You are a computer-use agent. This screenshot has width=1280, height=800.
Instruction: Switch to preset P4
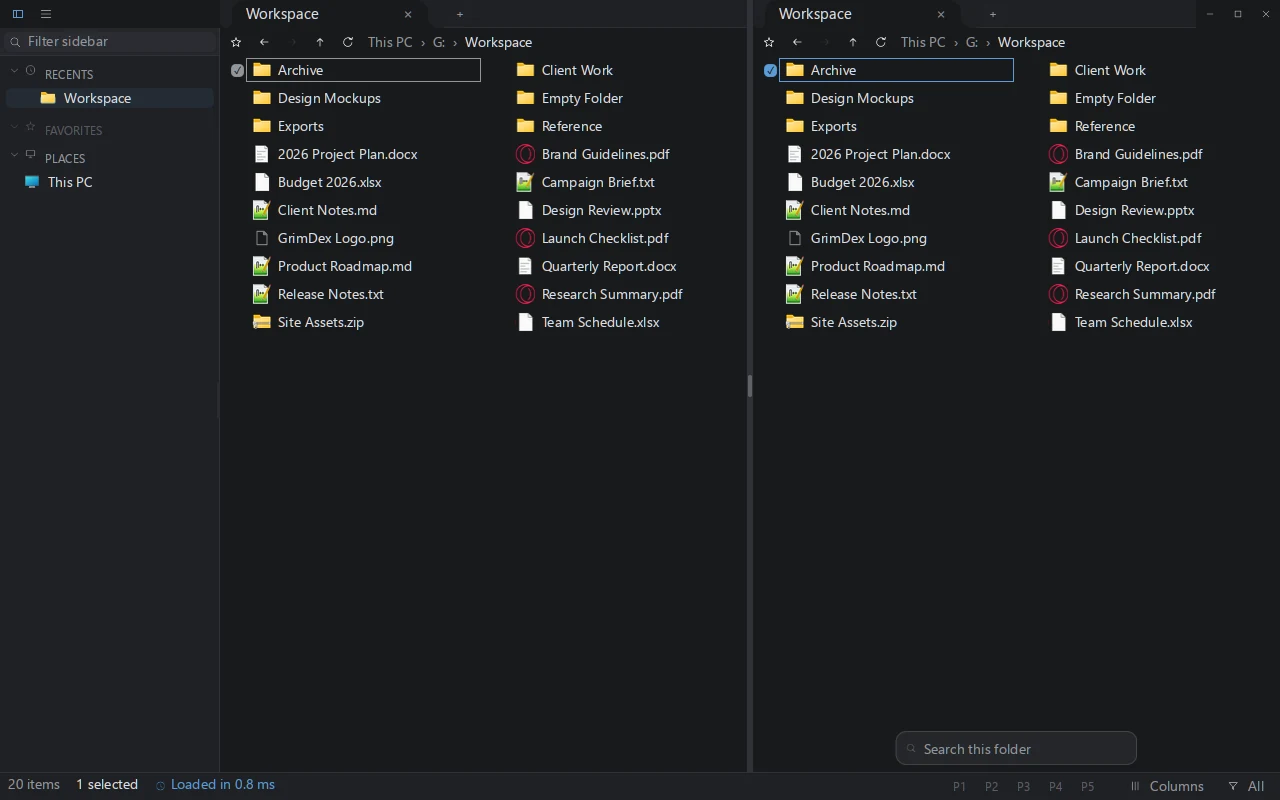point(1055,787)
